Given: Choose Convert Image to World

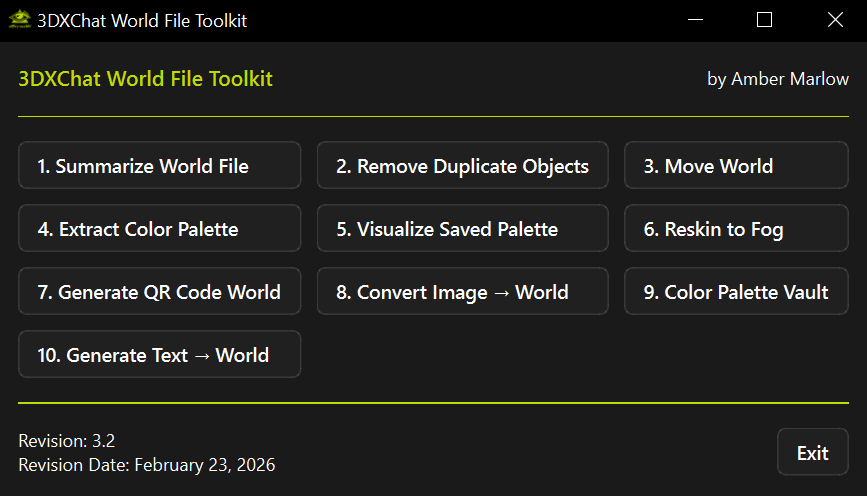Looking at the screenshot, I should coord(462,292).
